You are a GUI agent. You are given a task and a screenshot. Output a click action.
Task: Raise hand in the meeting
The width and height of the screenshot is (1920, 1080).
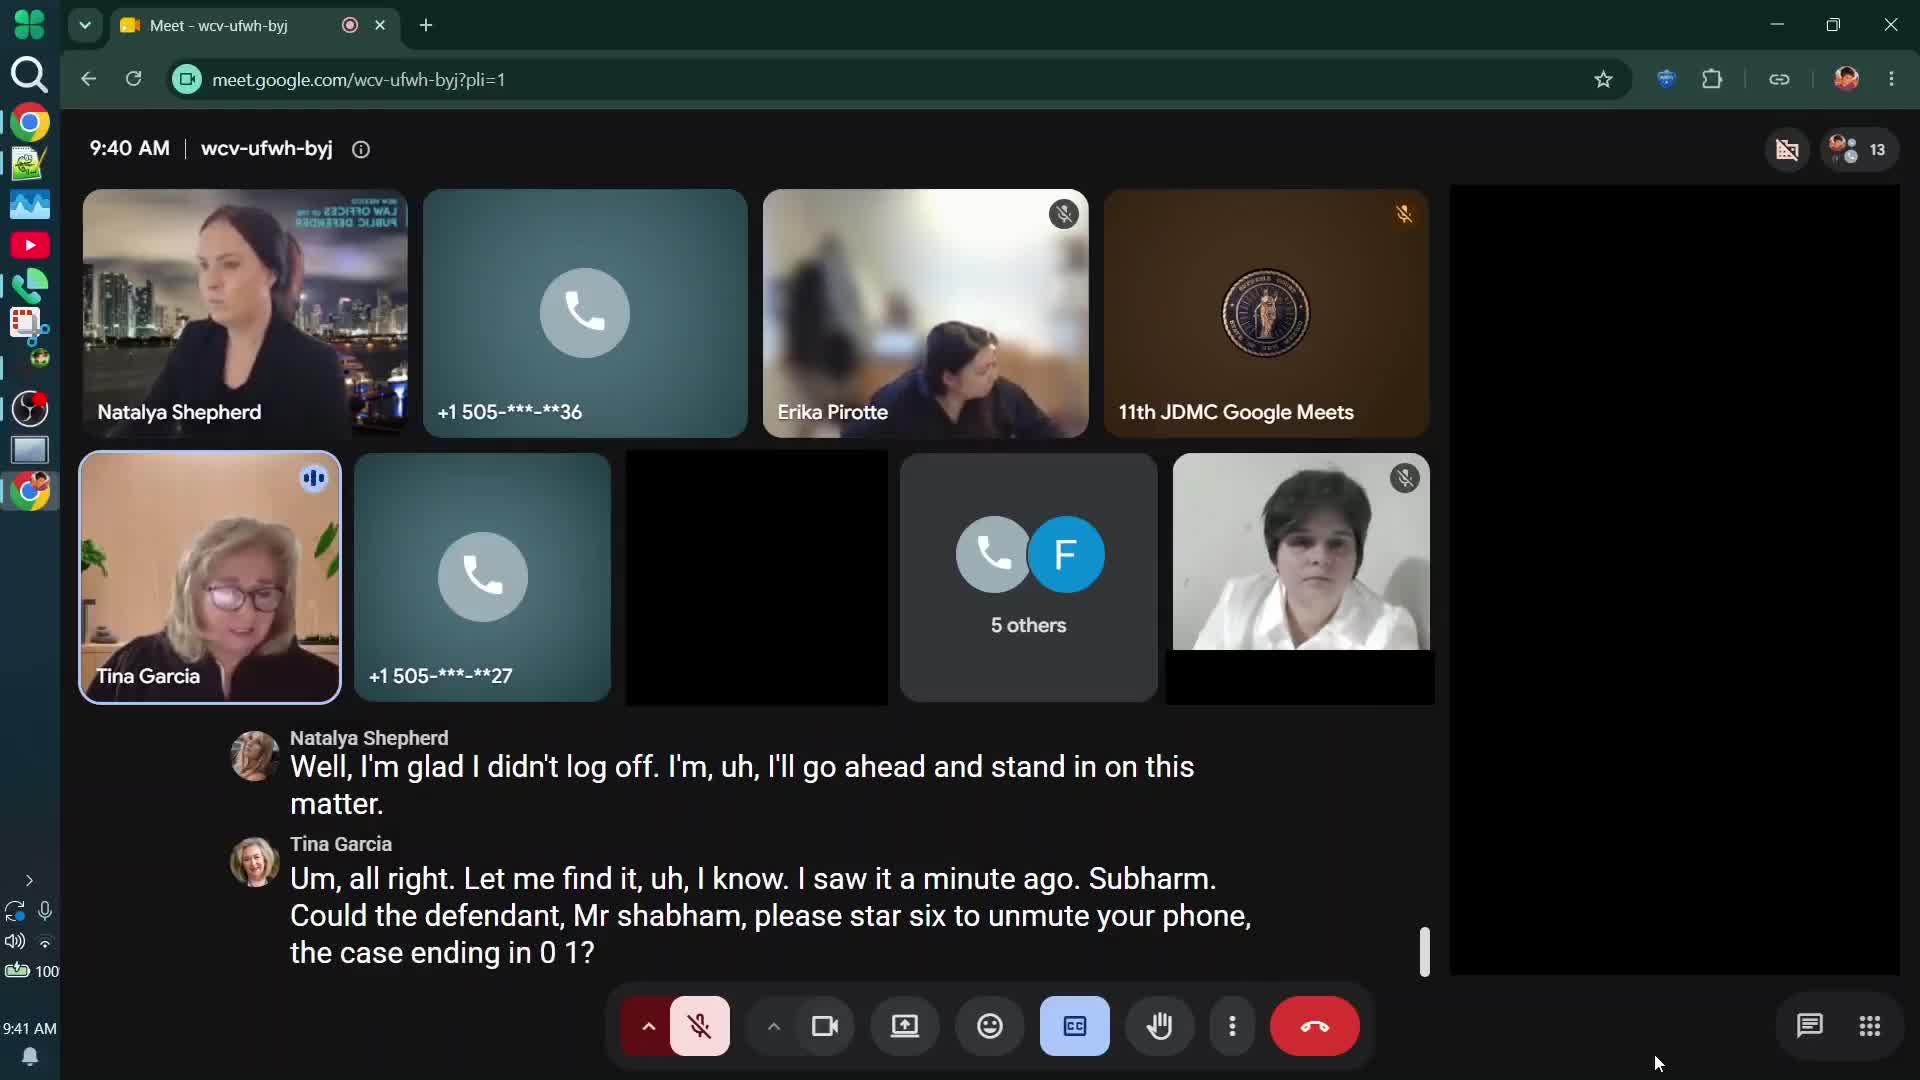[1160, 1026]
